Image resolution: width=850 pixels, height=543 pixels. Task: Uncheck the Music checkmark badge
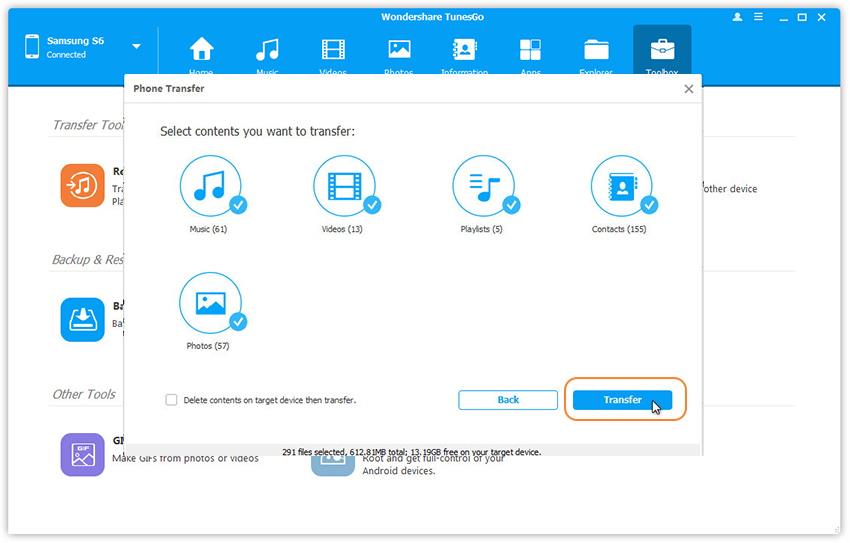coord(238,205)
